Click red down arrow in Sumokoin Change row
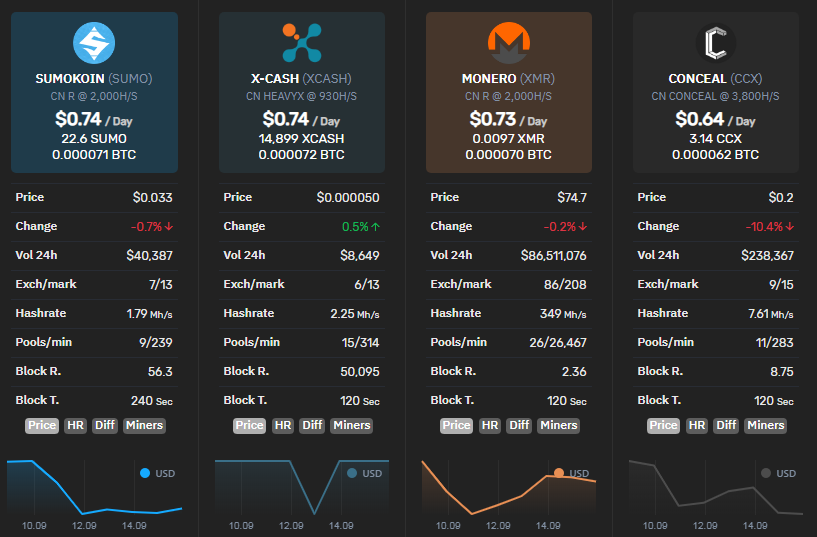817x537 pixels. [169, 227]
